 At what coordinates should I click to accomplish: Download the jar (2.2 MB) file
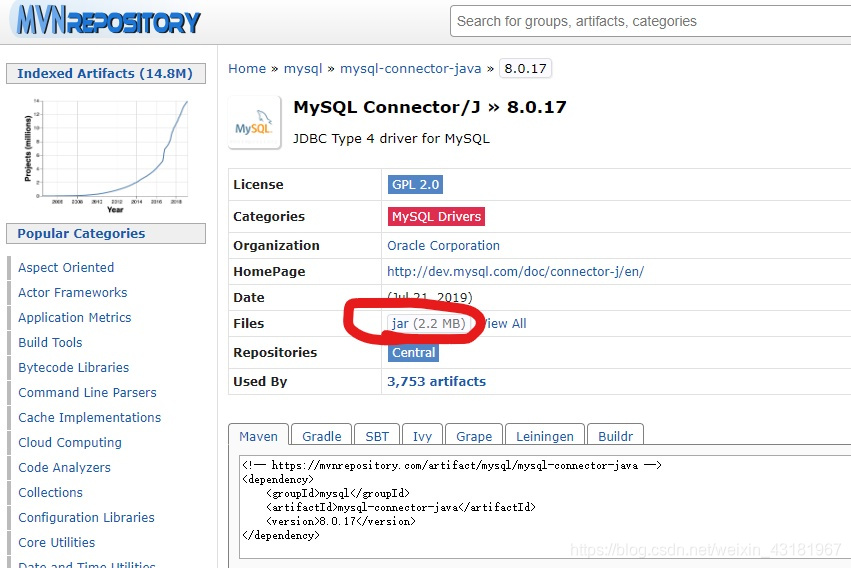point(428,323)
